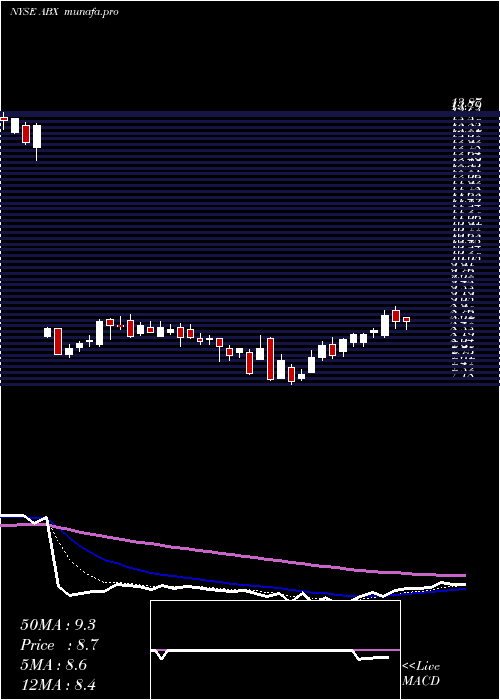Click the tall red candlestick at the chart low
The height and width of the screenshot is (700, 500).
(270, 359)
